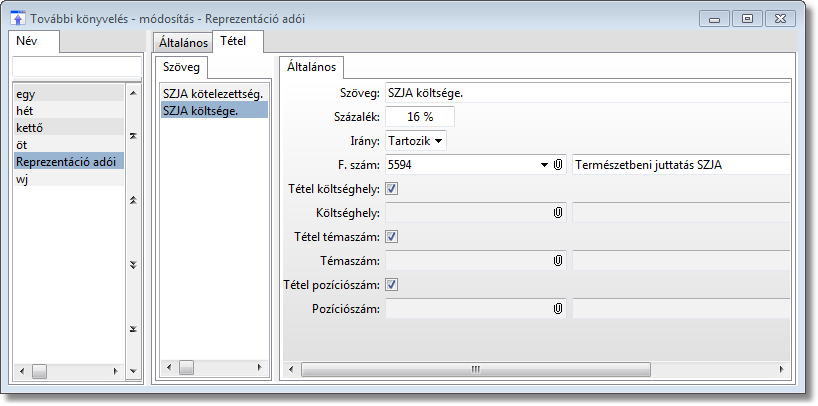This screenshot has width=818, height=406.
Task: Click the jump-to-last double-down arrow in name list
Action: pyautogui.click(x=134, y=329)
